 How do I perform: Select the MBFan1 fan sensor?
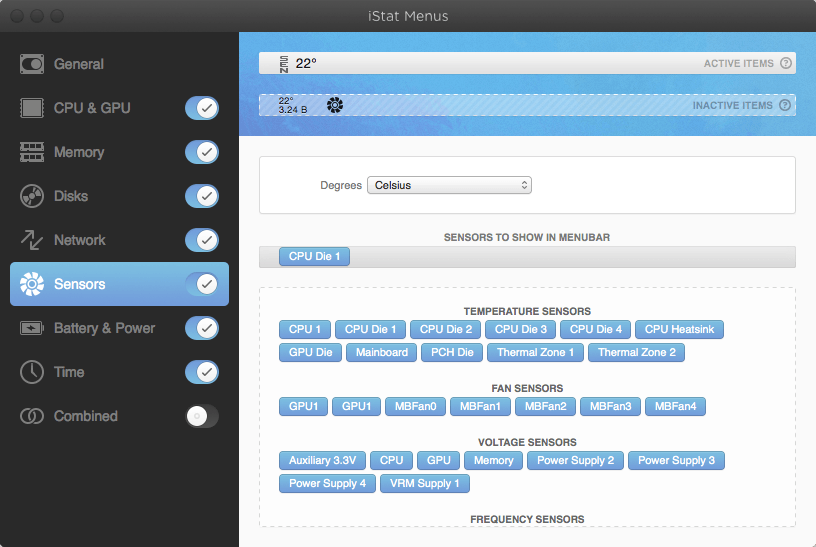point(480,406)
